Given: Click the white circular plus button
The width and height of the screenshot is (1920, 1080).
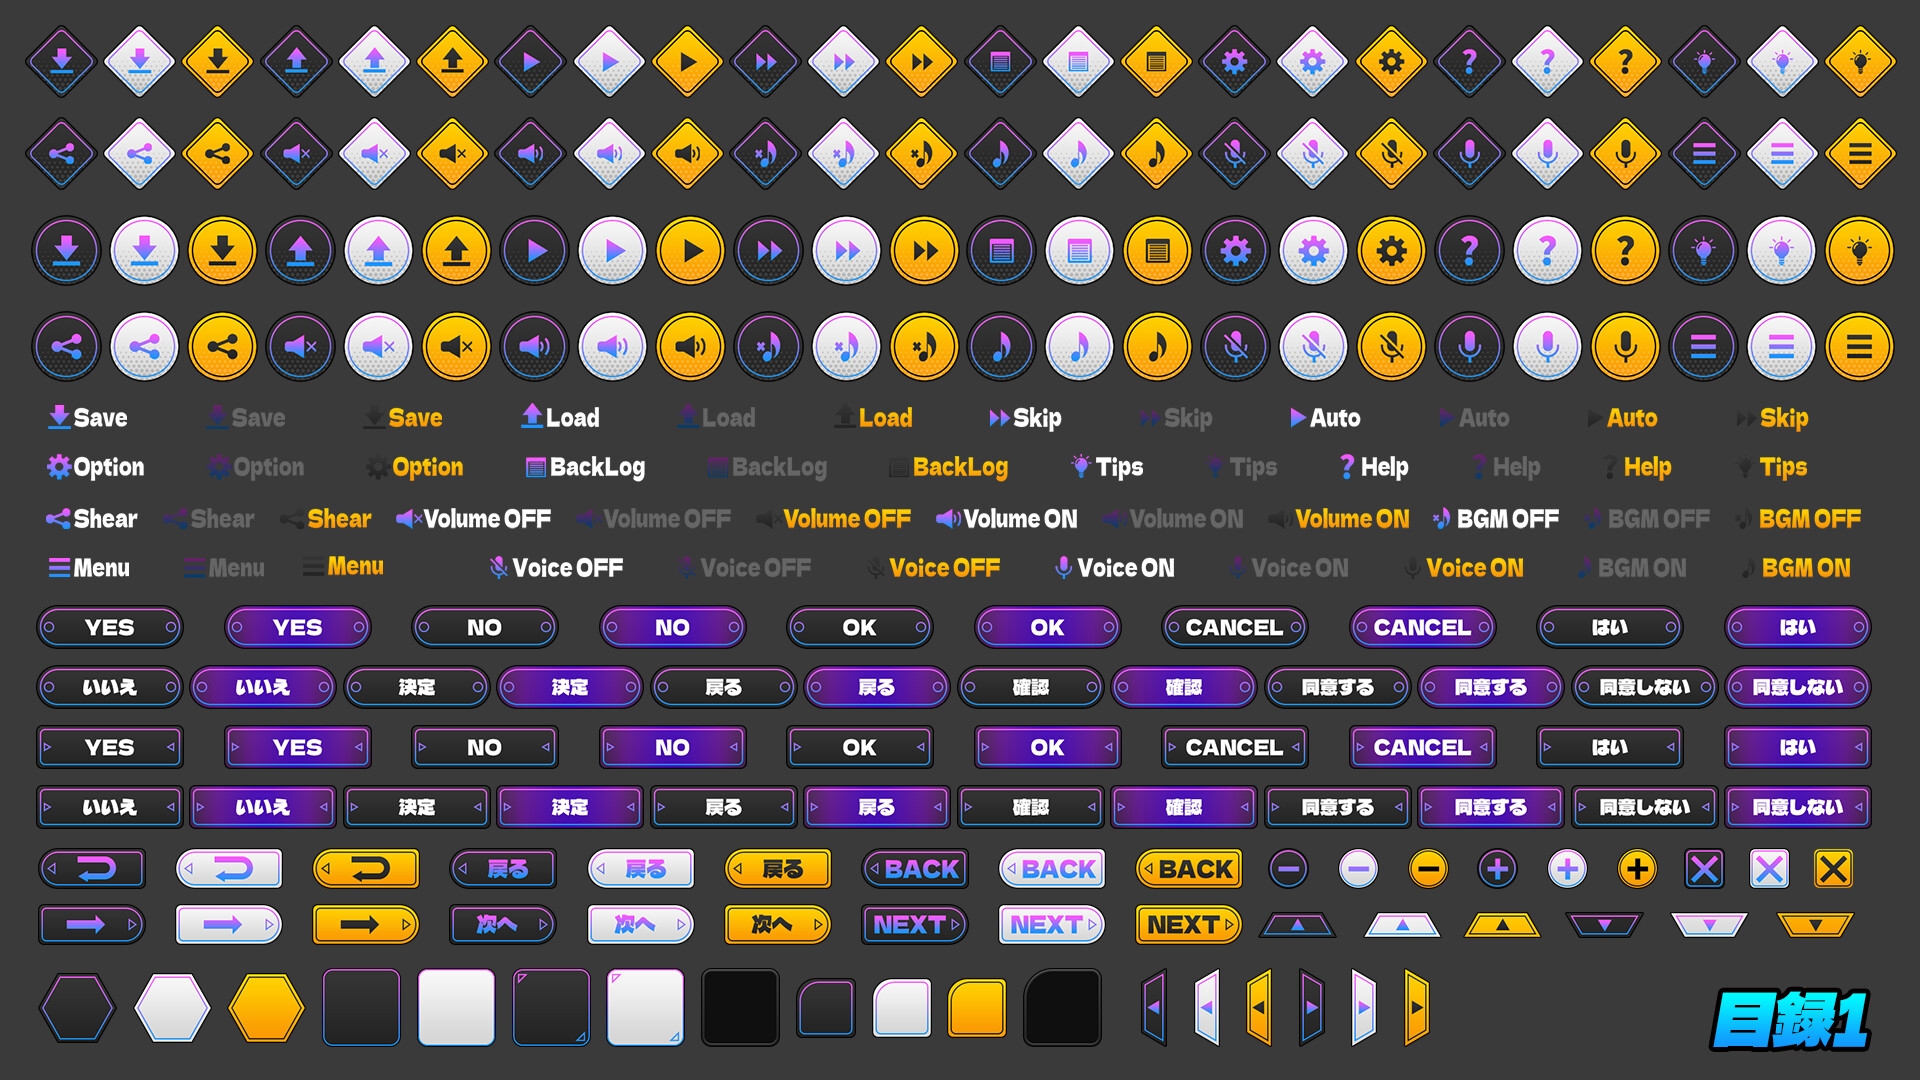Looking at the screenshot, I should 1567,869.
